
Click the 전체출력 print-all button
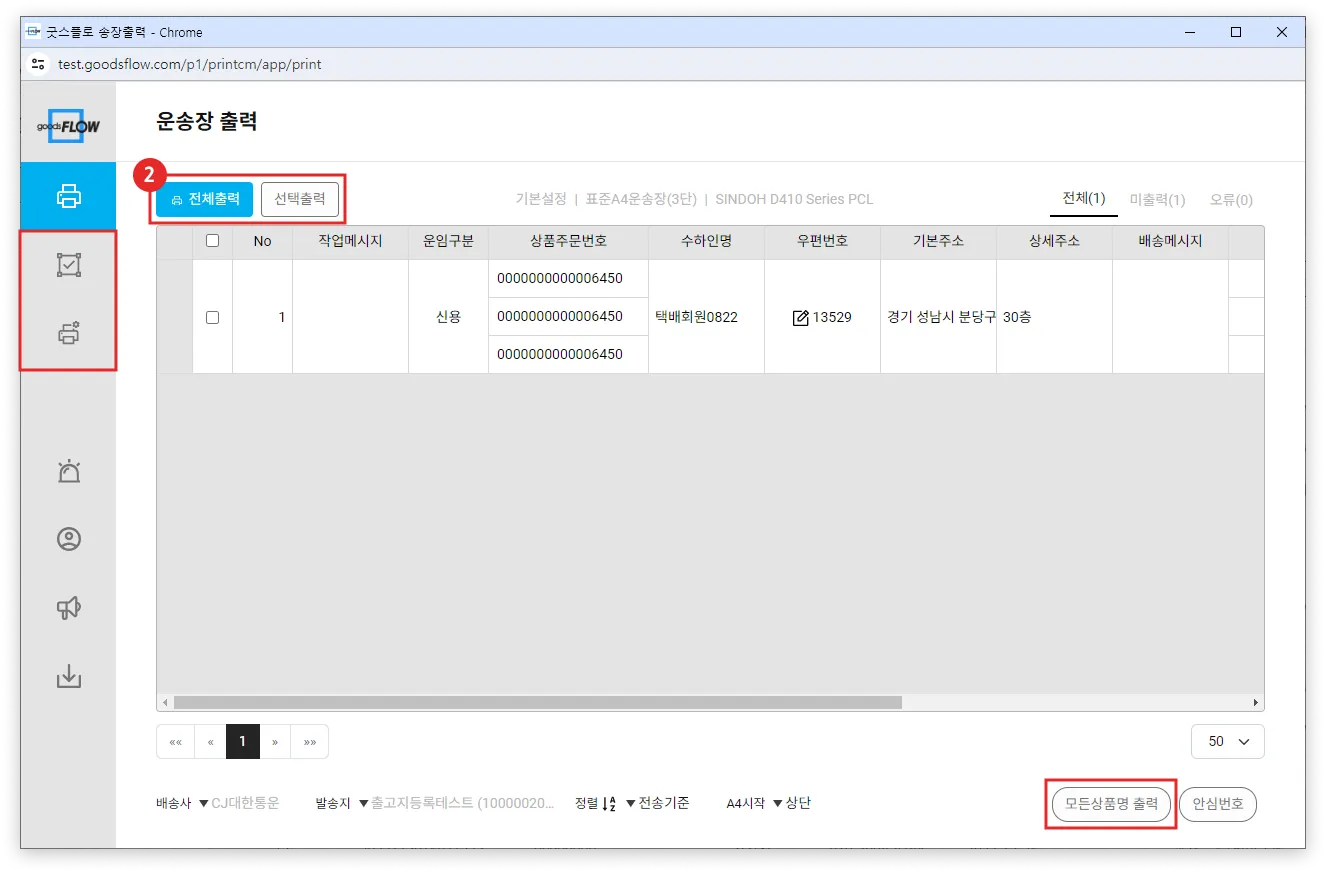click(x=204, y=199)
